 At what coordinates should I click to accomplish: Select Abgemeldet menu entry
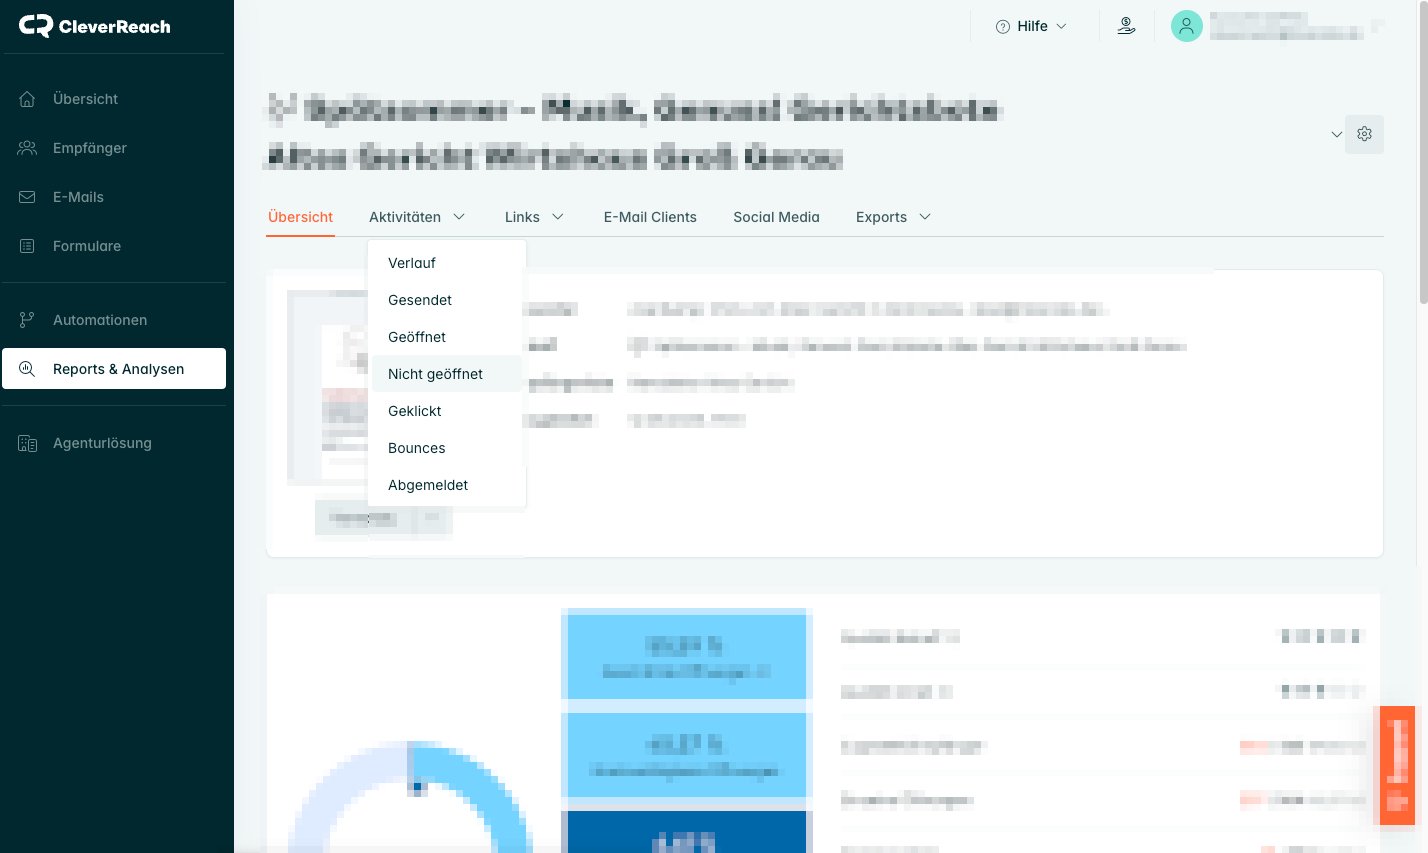click(428, 485)
